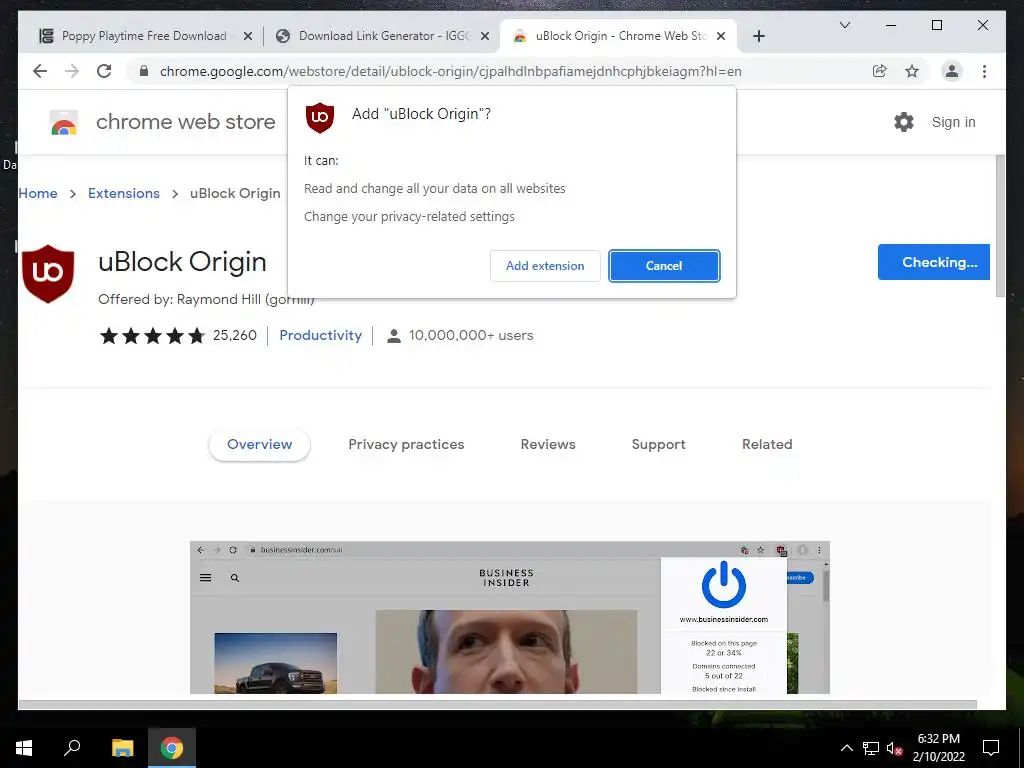Click 'Change your privacy-related settings' text
Screen dimensions: 1024x768
tap(409, 217)
